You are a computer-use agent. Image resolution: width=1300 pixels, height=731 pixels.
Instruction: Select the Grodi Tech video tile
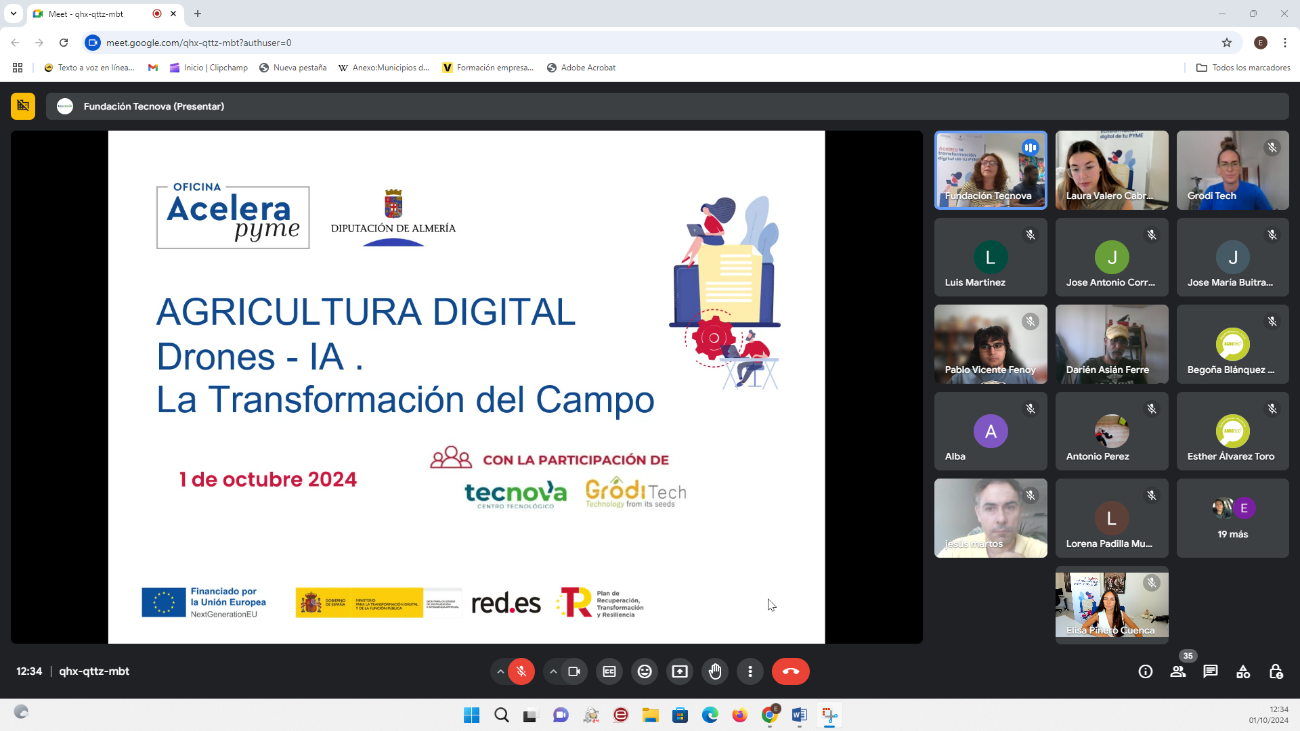pyautogui.click(x=1233, y=170)
